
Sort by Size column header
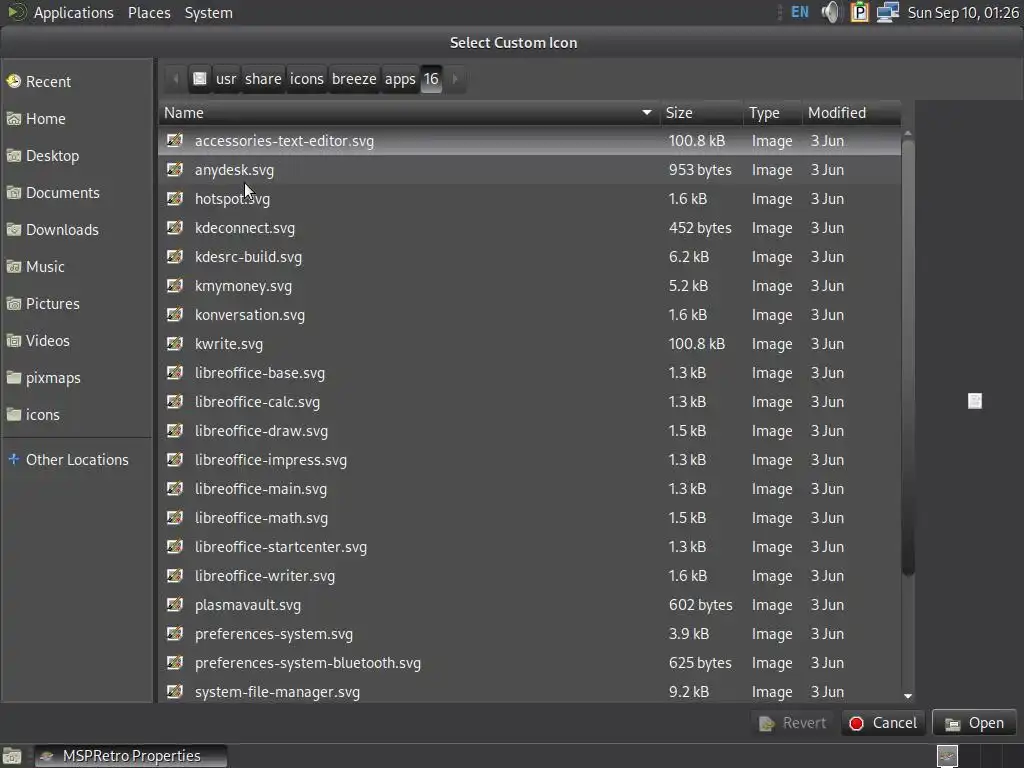pos(701,113)
